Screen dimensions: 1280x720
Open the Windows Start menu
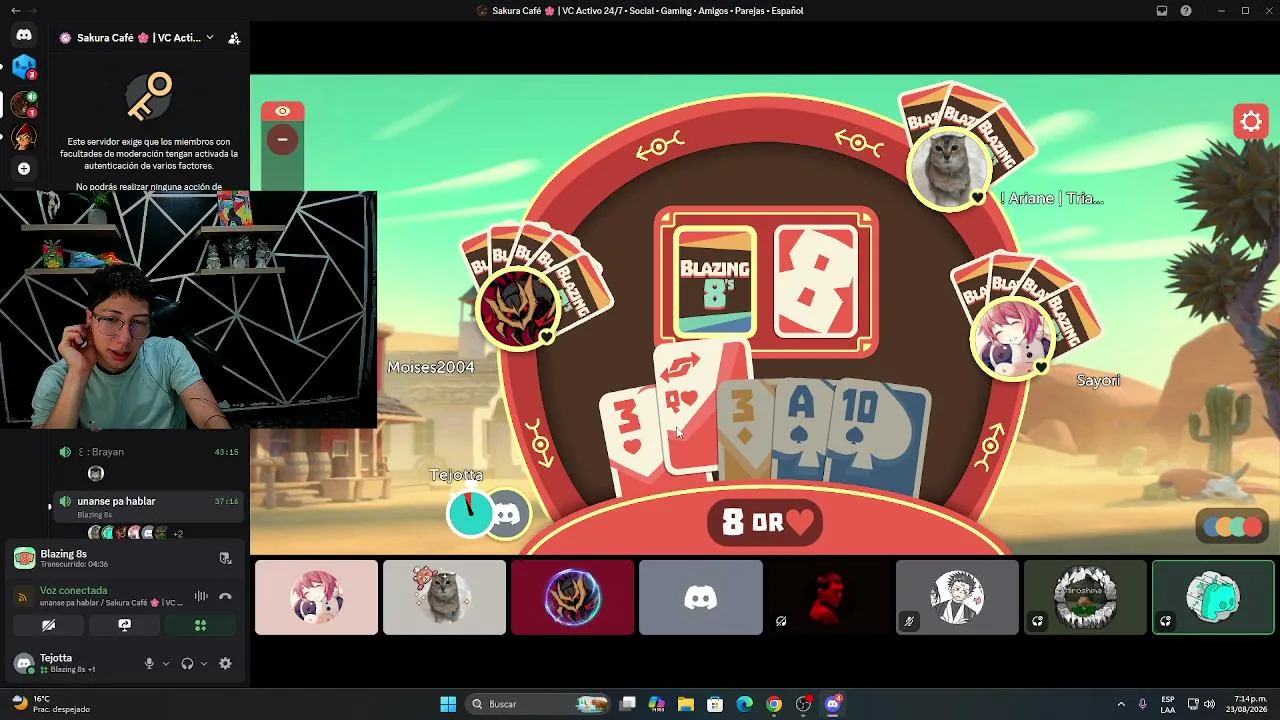(448, 704)
